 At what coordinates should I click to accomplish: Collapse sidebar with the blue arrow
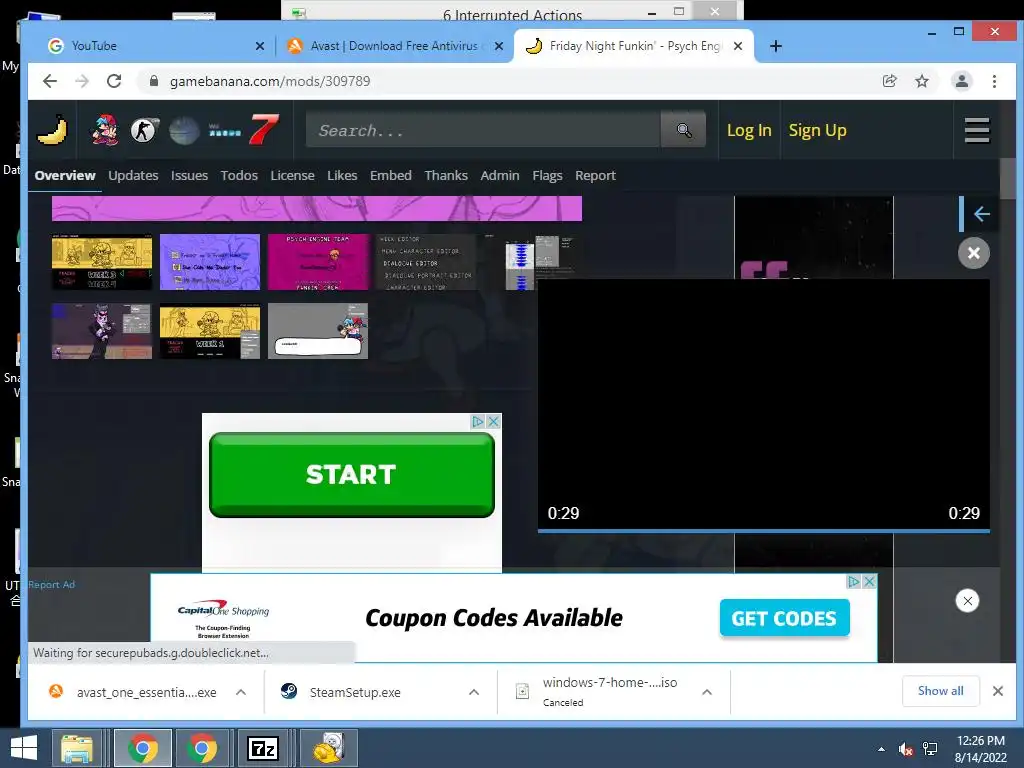(981, 214)
